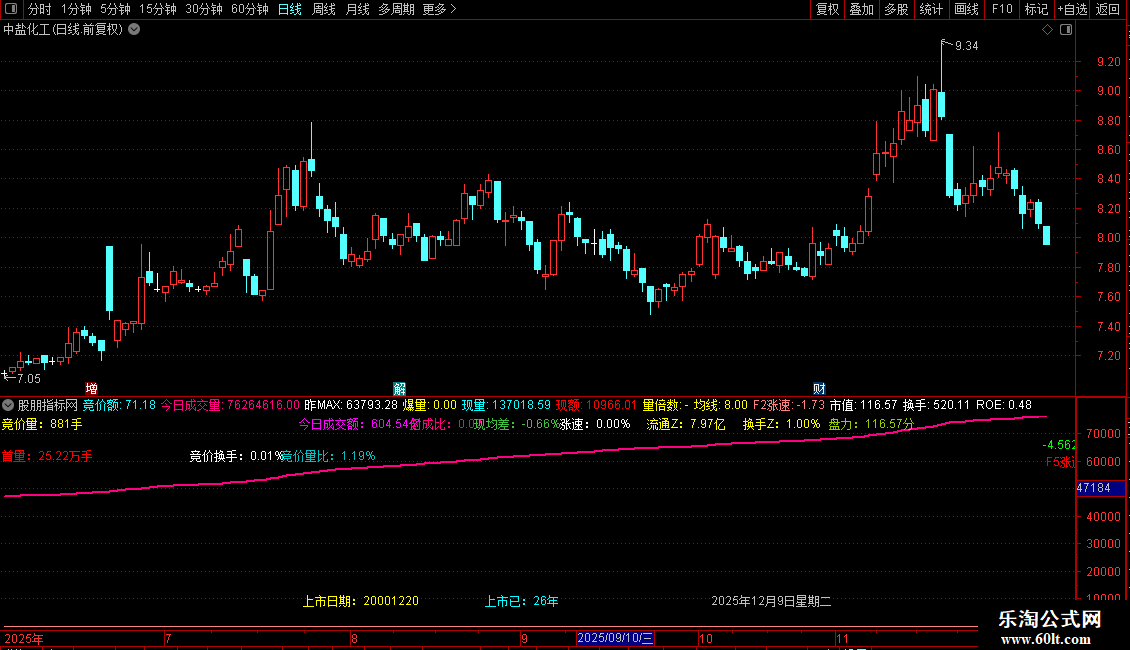Image resolution: width=1130 pixels, height=650 pixels.
Task: Click the -4.562 green value label
Action: (1059, 445)
